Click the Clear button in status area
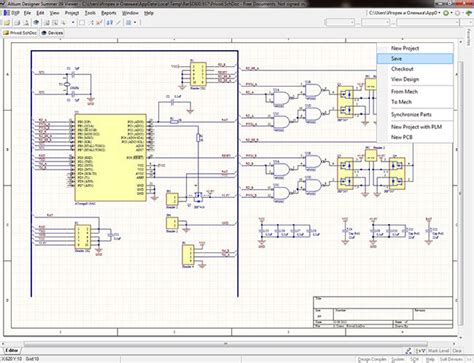 [x=457, y=351]
